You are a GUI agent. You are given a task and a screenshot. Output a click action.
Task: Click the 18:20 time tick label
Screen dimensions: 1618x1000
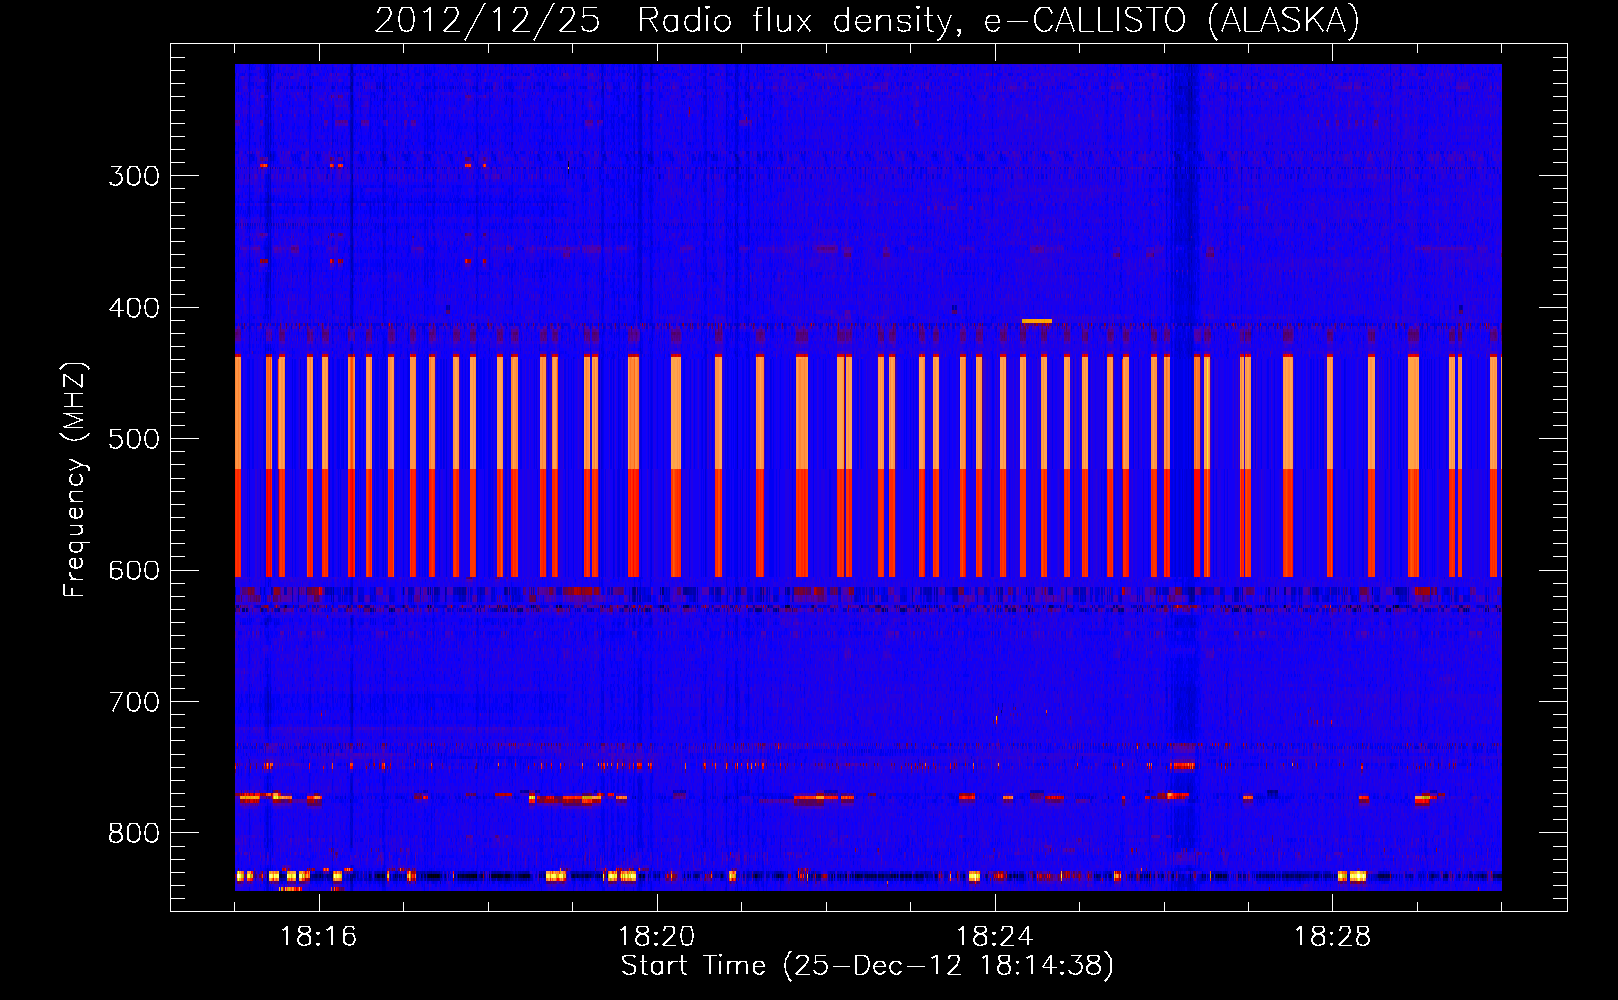pyautogui.click(x=657, y=937)
